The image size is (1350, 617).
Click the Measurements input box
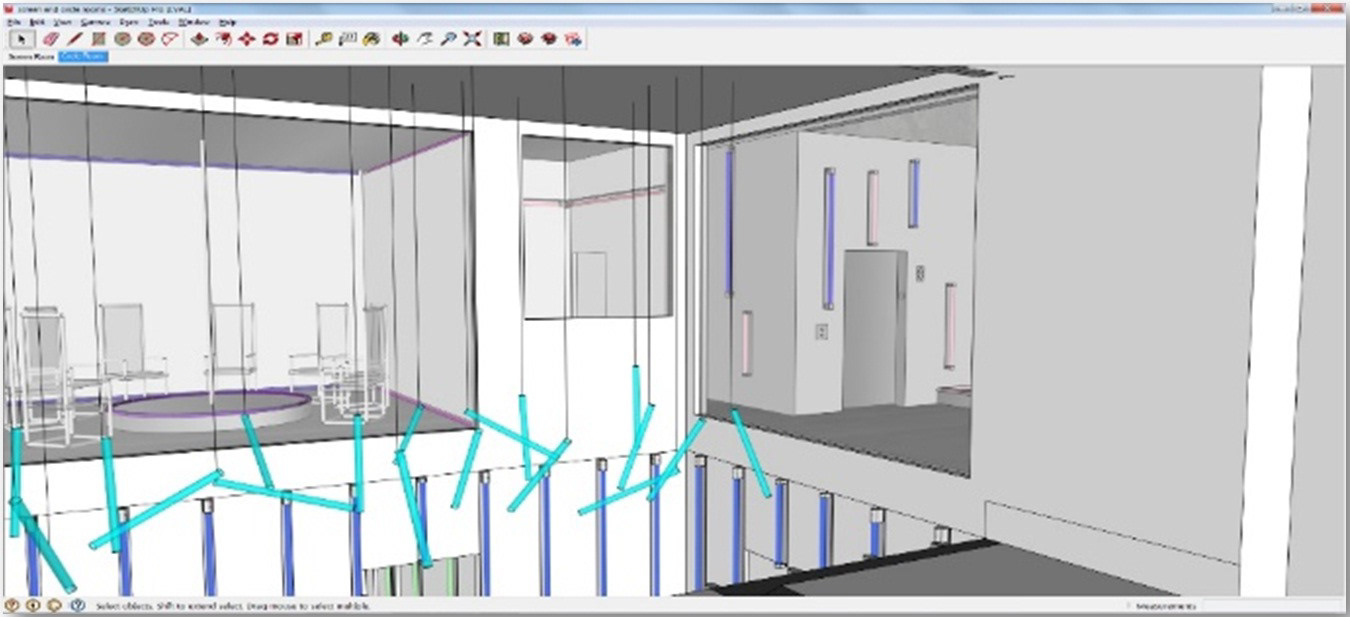1270,606
